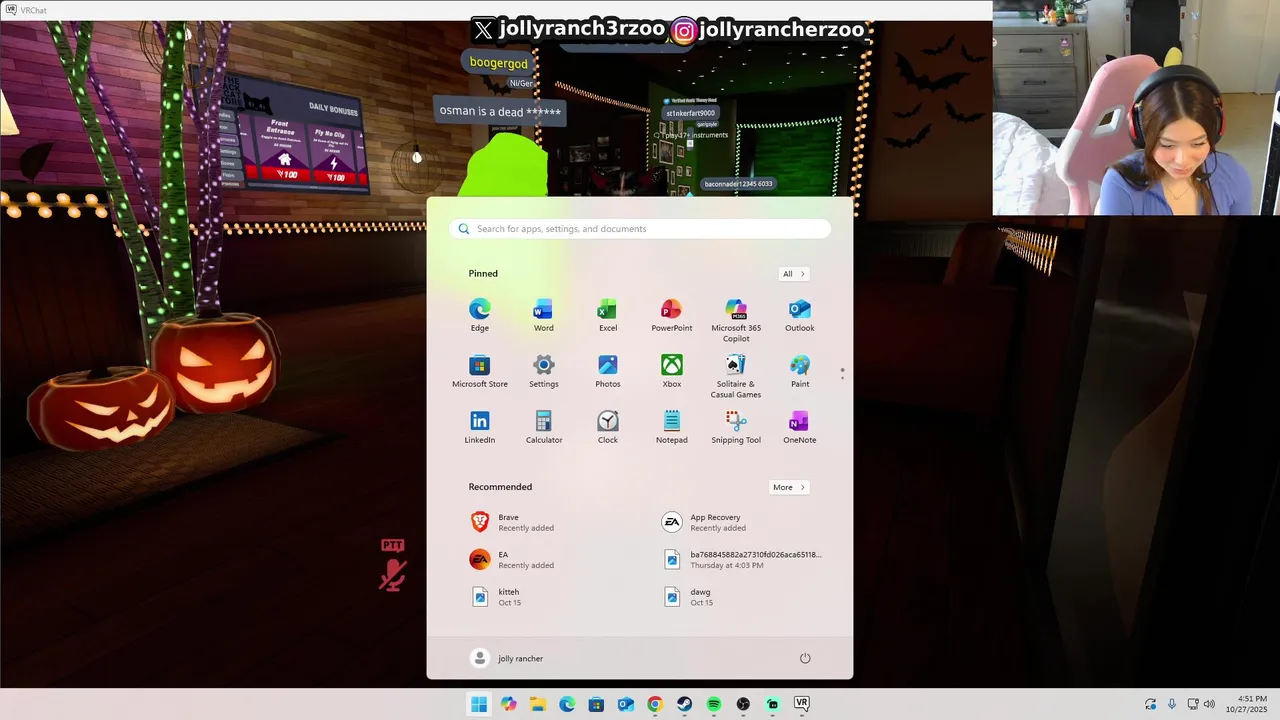Click the taskbar icon left of VRChat

[x=772, y=704]
